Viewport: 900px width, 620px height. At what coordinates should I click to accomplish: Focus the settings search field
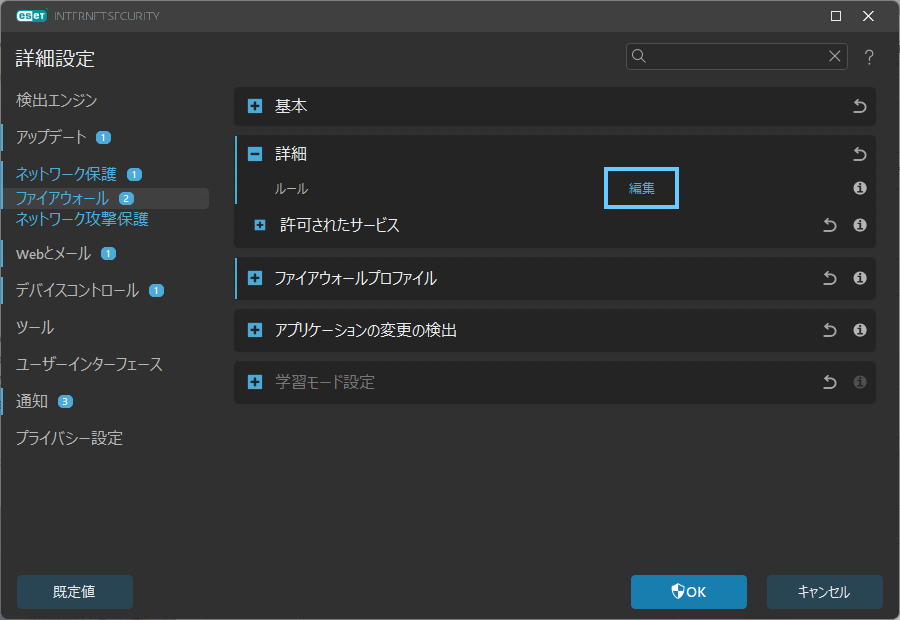736,56
